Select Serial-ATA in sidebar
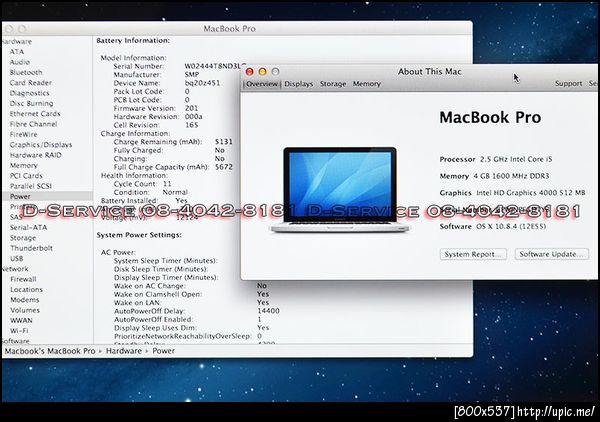This screenshot has width=600, height=422. [x=29, y=227]
